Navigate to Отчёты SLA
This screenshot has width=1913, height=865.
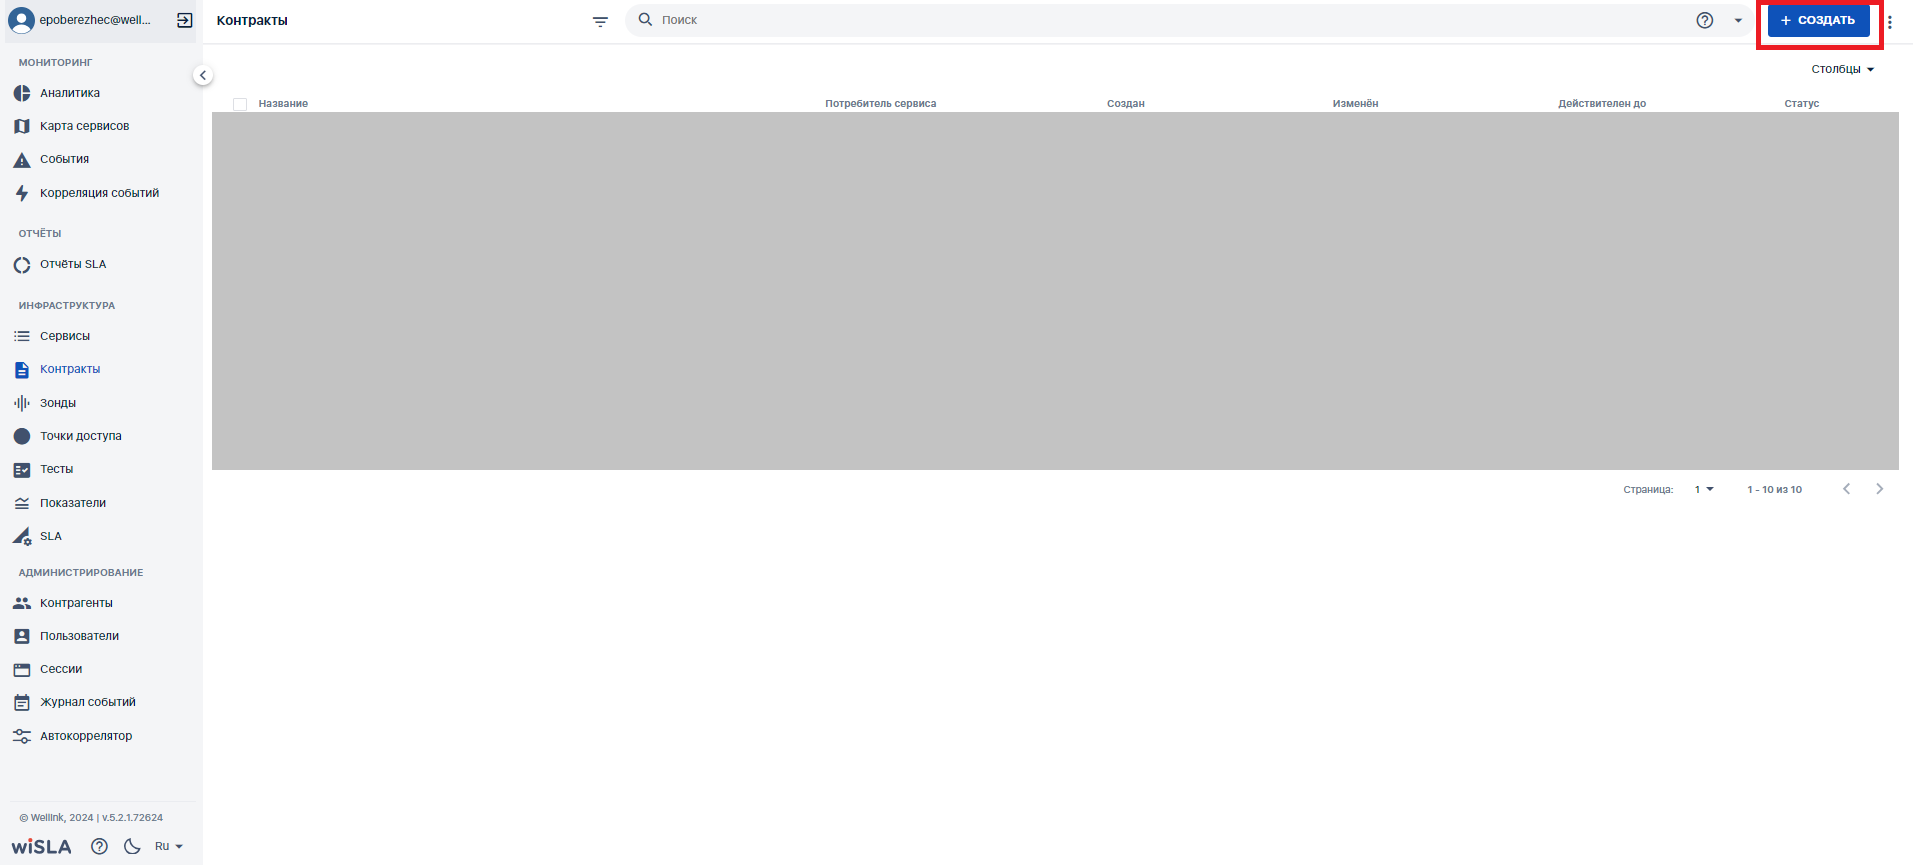[73, 264]
